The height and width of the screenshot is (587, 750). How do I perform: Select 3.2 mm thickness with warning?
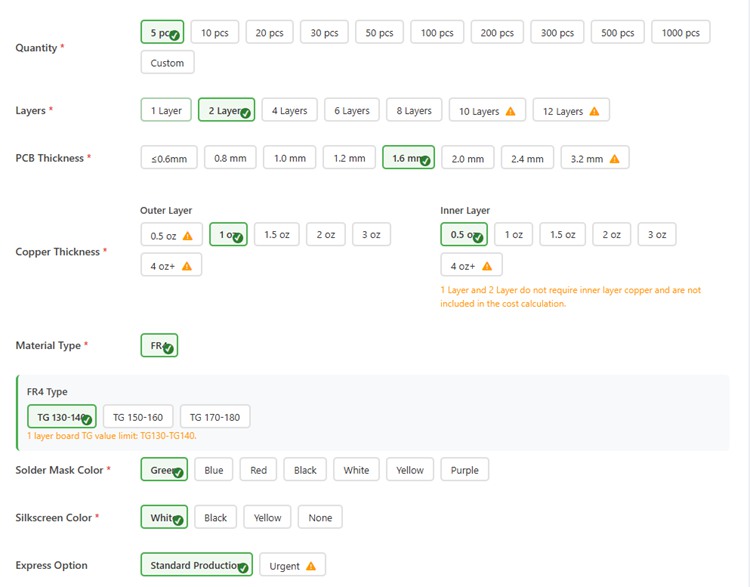pyautogui.click(x=595, y=158)
